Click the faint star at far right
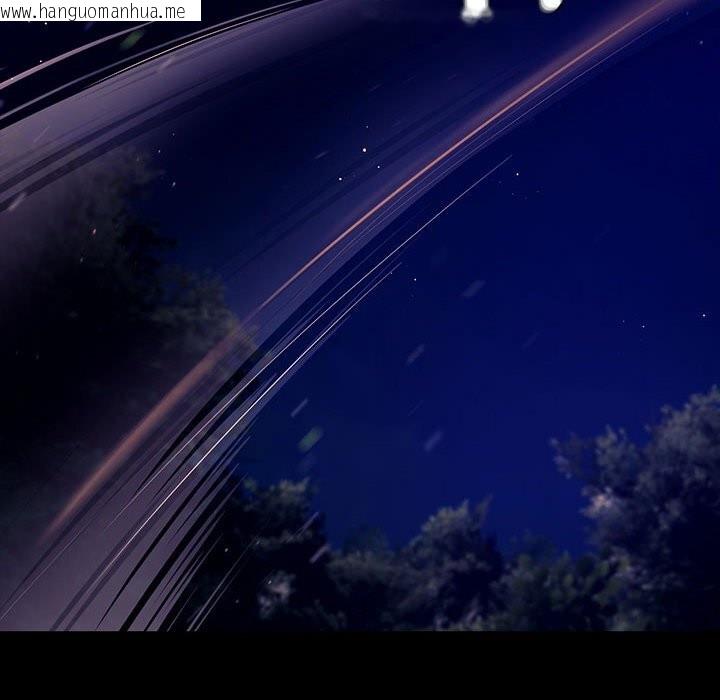Viewport: 720px width, 700px height. (703, 315)
